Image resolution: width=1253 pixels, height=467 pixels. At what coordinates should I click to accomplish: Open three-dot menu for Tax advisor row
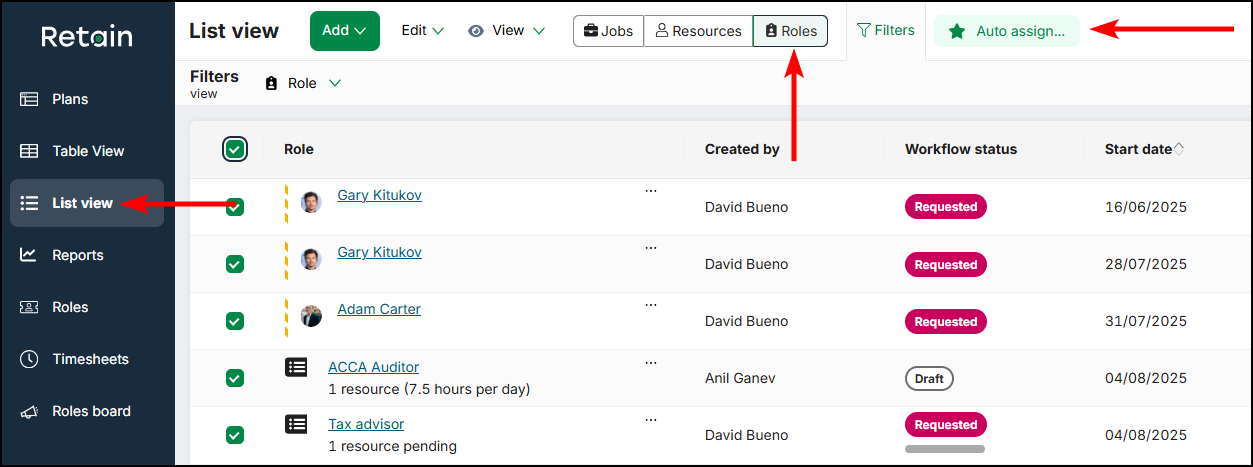click(651, 419)
